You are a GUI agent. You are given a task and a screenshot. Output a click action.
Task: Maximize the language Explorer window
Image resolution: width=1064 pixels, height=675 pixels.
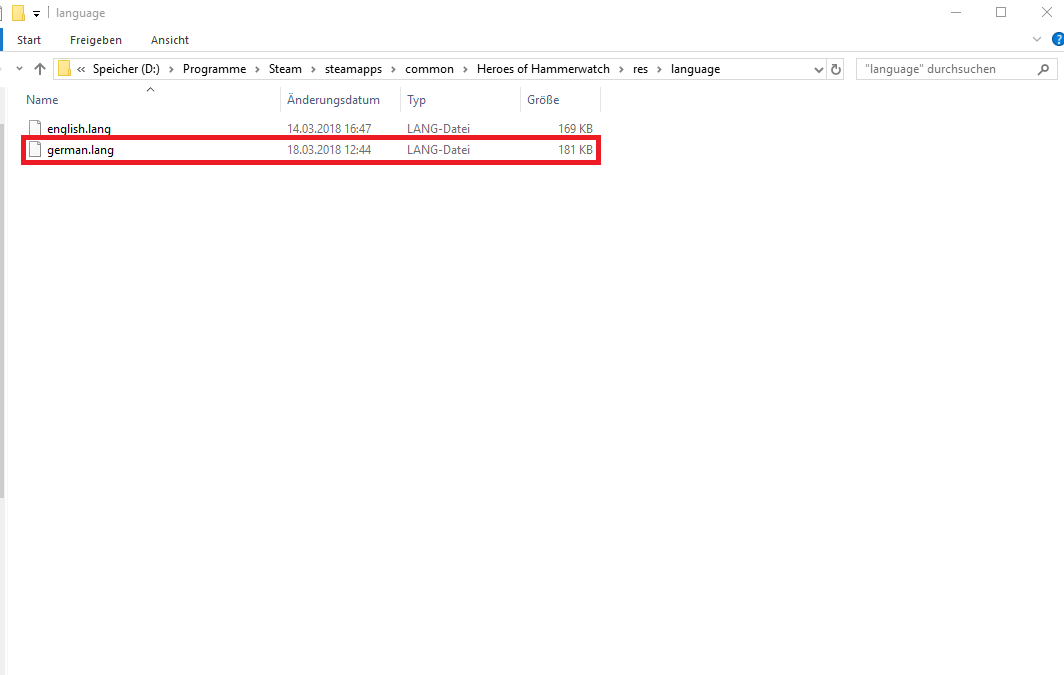tap(1001, 12)
